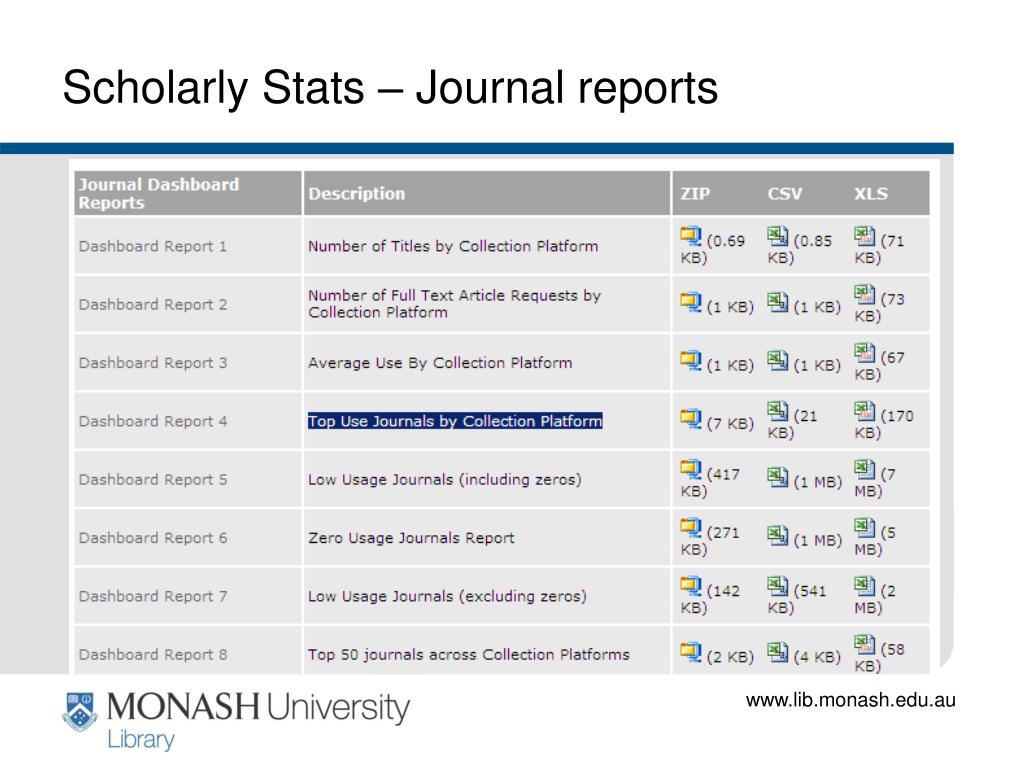Click the (0.69 KB) ZIP size text
Image resolution: width=1024 pixels, height=768 pixels.
[713, 249]
